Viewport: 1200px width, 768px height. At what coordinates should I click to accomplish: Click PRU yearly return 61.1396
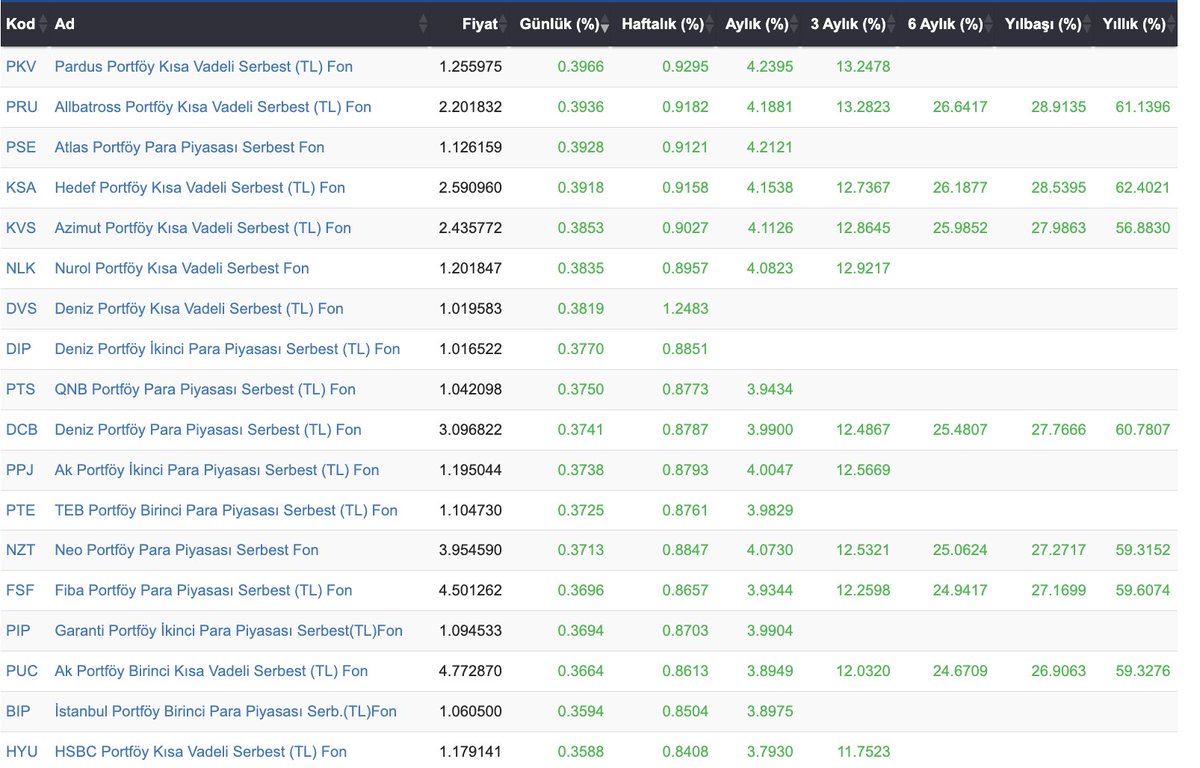[x=1143, y=107]
